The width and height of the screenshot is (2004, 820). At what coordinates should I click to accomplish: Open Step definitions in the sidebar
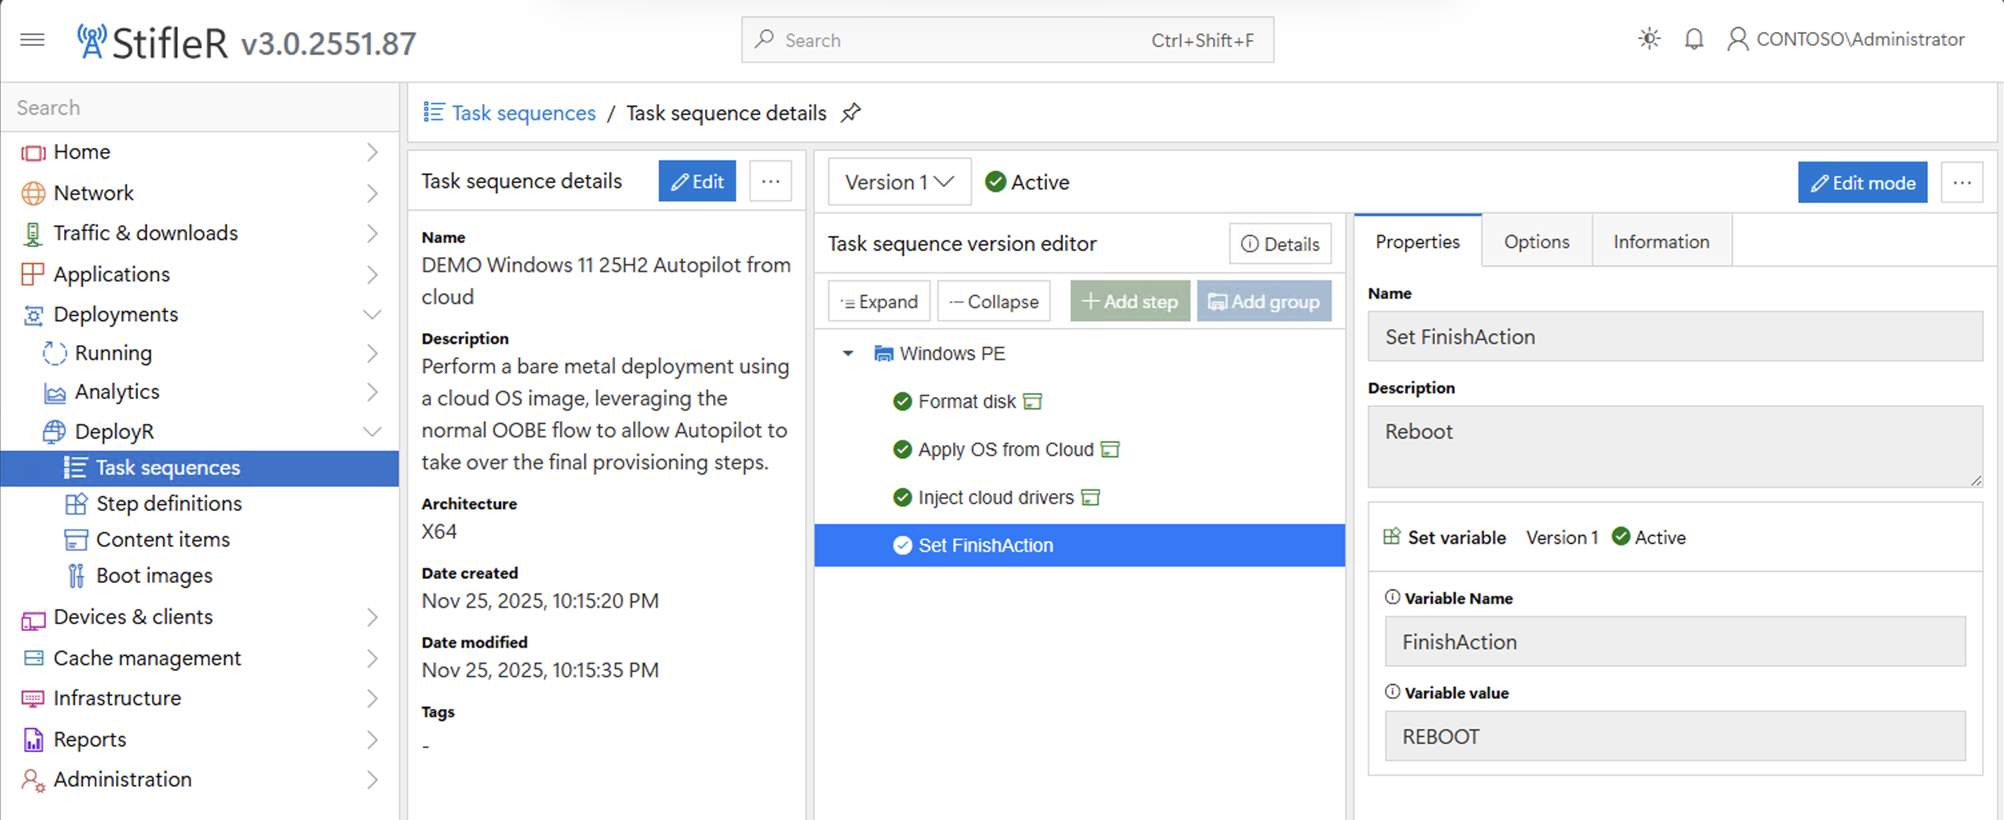click(x=169, y=503)
